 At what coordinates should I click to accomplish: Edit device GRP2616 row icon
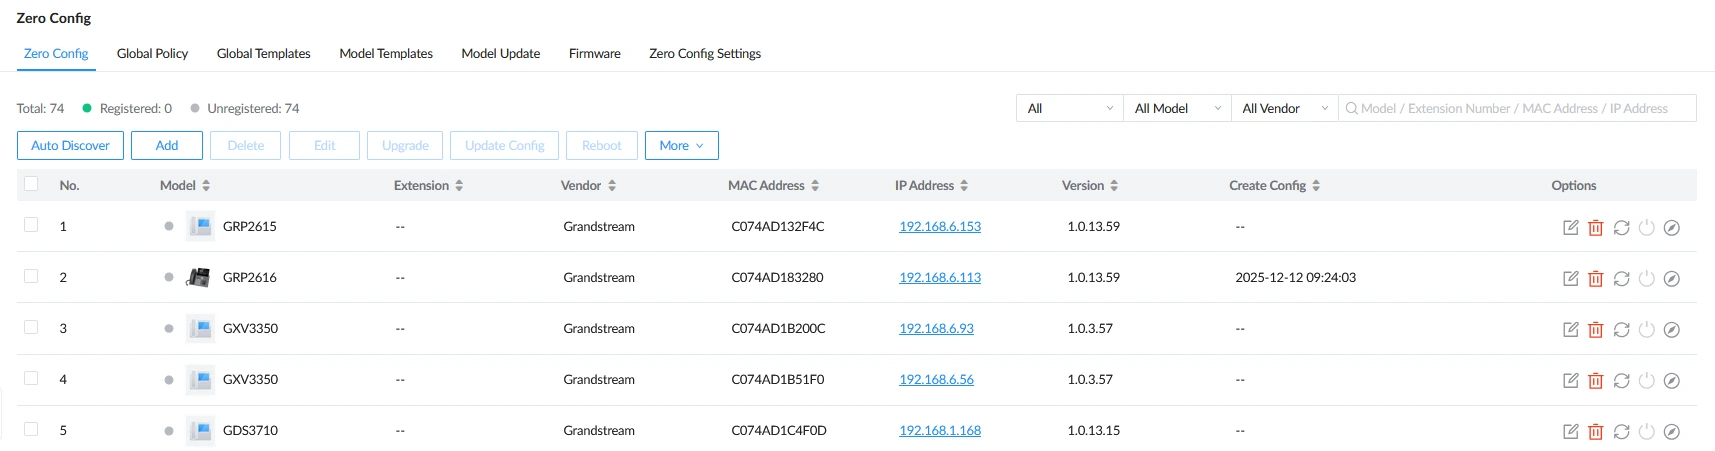point(1570,279)
